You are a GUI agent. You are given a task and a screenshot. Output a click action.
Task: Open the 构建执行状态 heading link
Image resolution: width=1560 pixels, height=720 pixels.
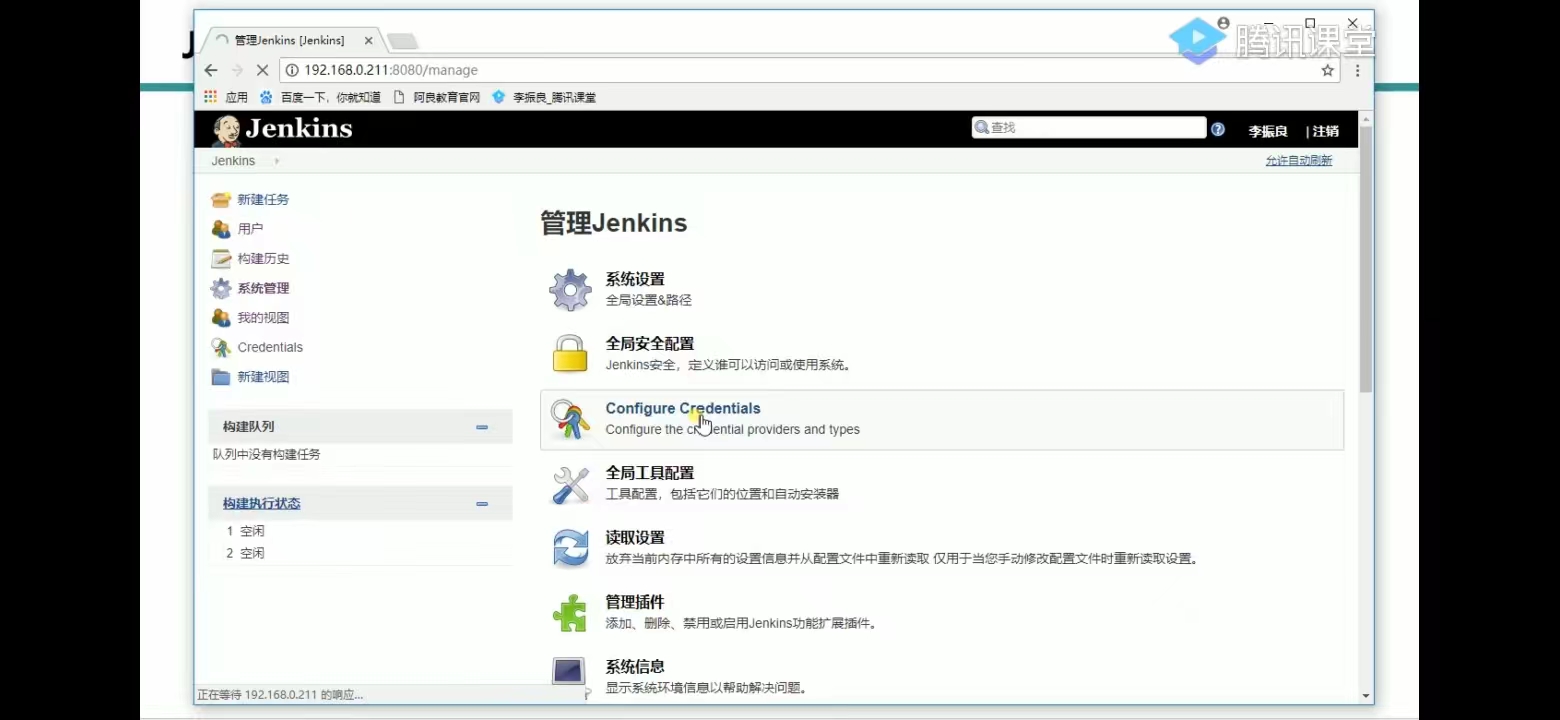(262, 504)
